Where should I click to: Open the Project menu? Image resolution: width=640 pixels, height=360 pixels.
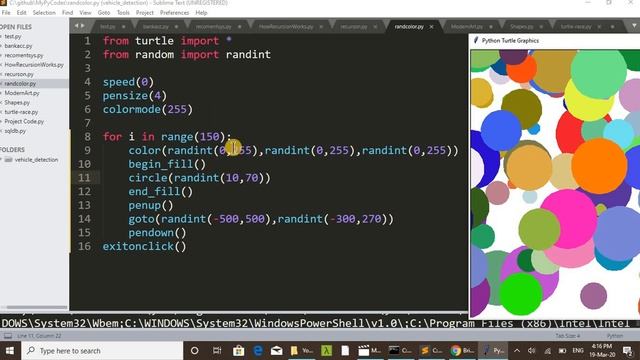[x=144, y=13]
